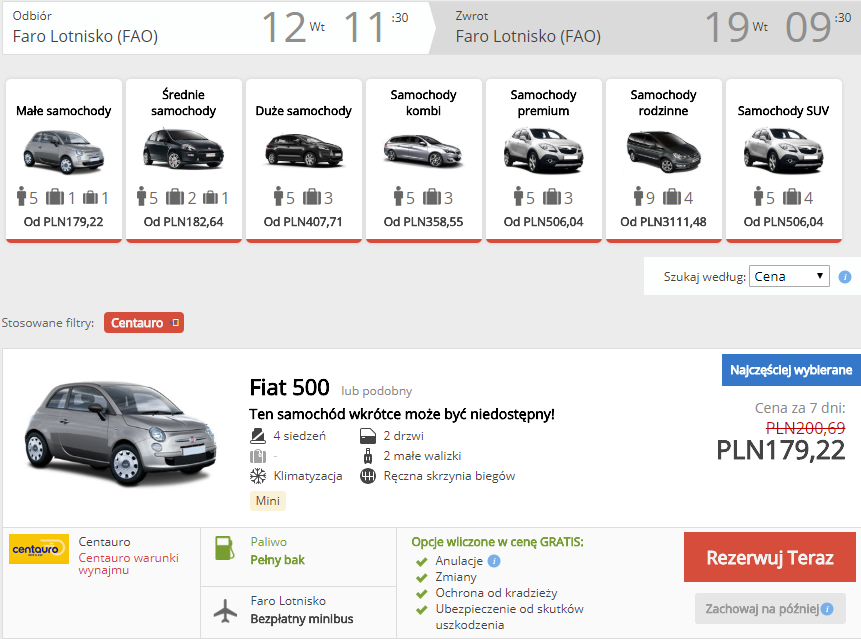861x639 pixels.
Task: Click the info icon on Zachowaj na później
Action: tap(827, 609)
